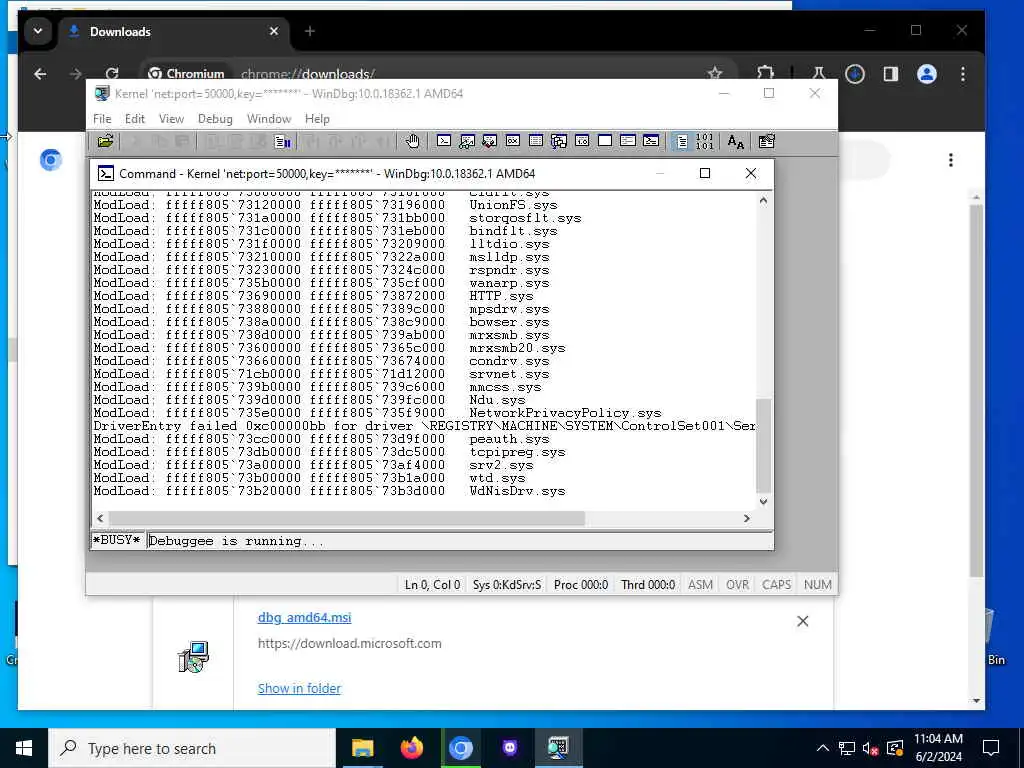Toggle Source Mode Off (101) toolbar button
Viewport: 1024px width, 768px height.
[705, 141]
